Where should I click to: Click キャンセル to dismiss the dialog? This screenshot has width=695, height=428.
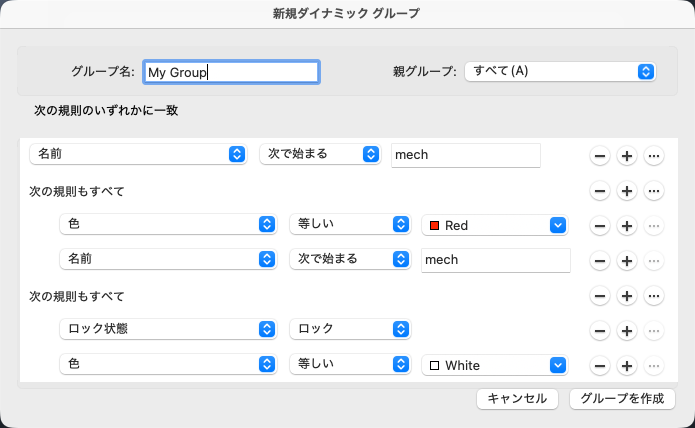[x=517, y=398]
